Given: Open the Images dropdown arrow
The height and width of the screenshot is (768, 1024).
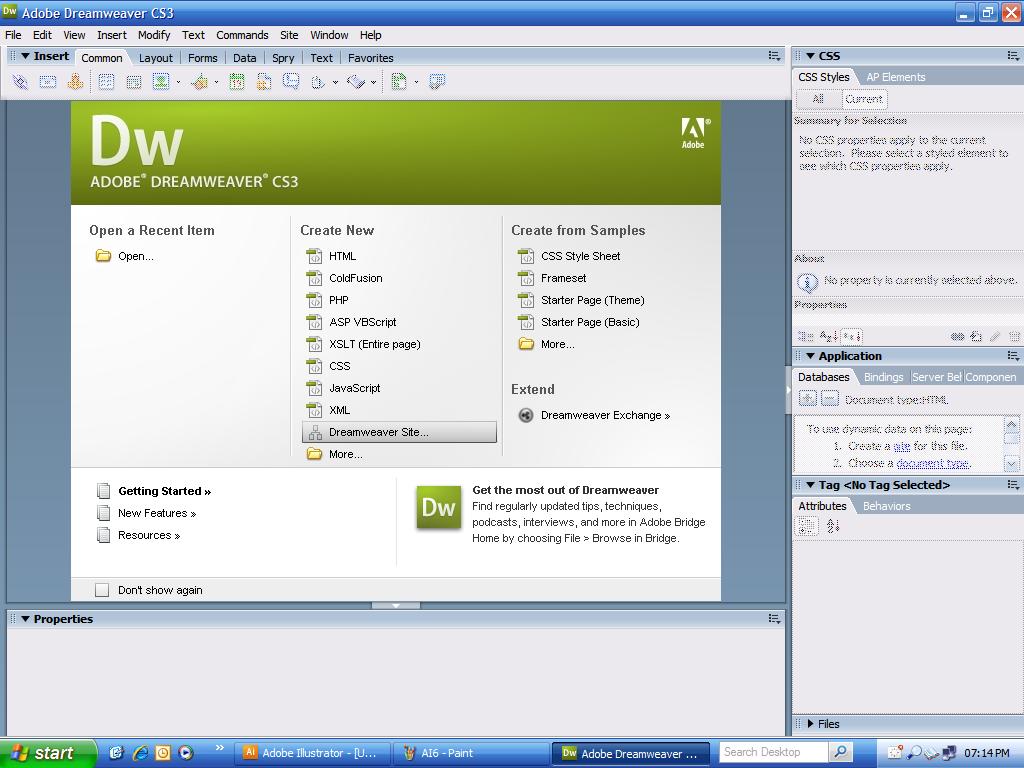Looking at the screenshot, I should point(178,82).
